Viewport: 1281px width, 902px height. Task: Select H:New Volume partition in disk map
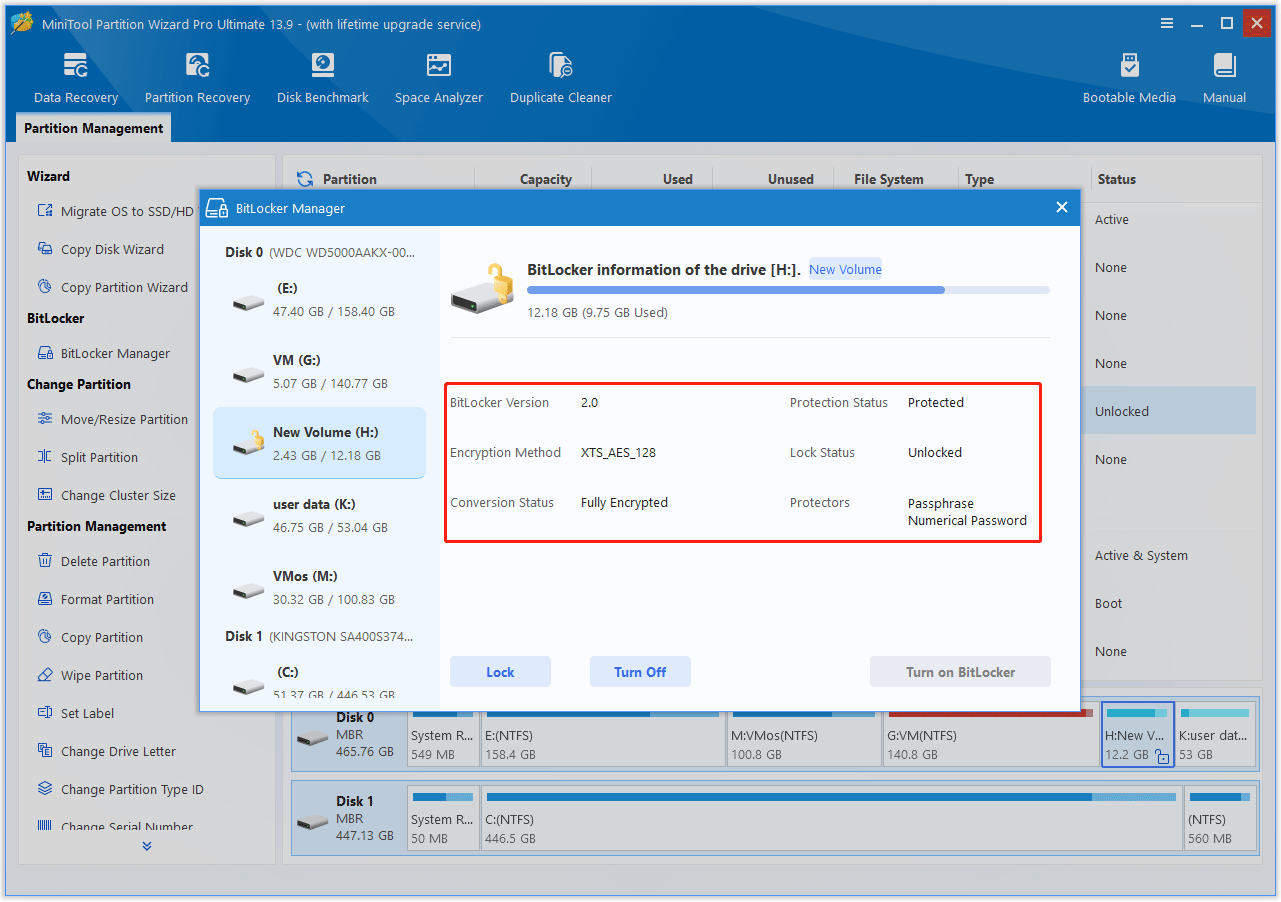click(x=1138, y=734)
